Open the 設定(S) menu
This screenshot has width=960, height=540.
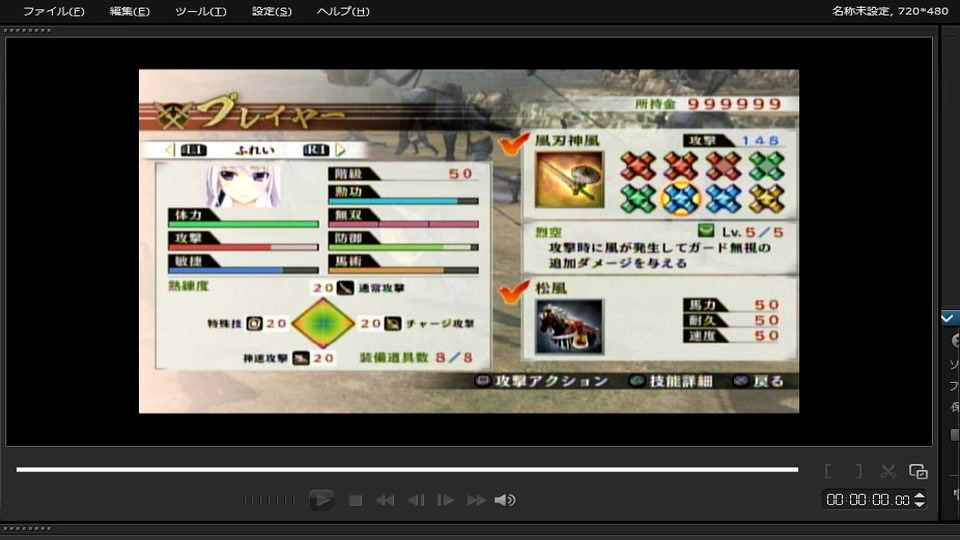coord(271,11)
